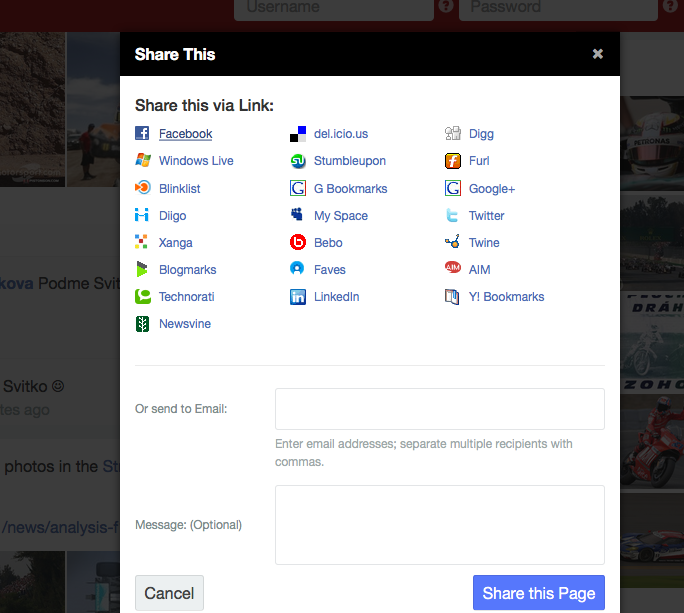Image resolution: width=684 pixels, height=613 pixels.
Task: Click the My Space people icon
Action: pyautogui.click(x=297, y=214)
